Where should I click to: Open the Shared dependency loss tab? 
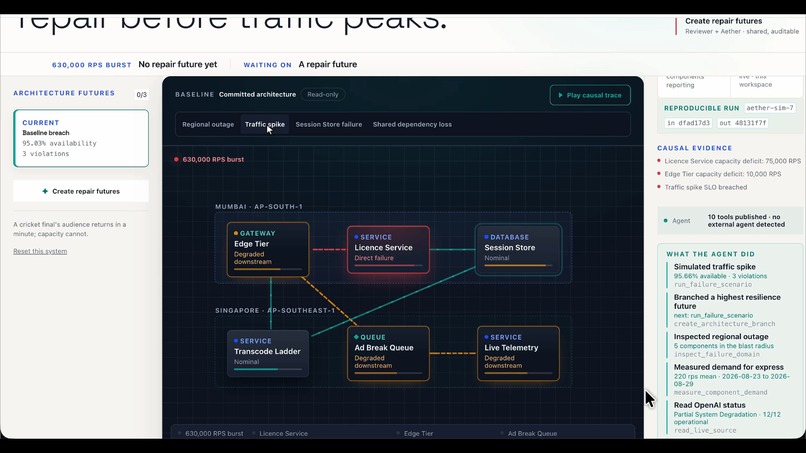point(412,124)
